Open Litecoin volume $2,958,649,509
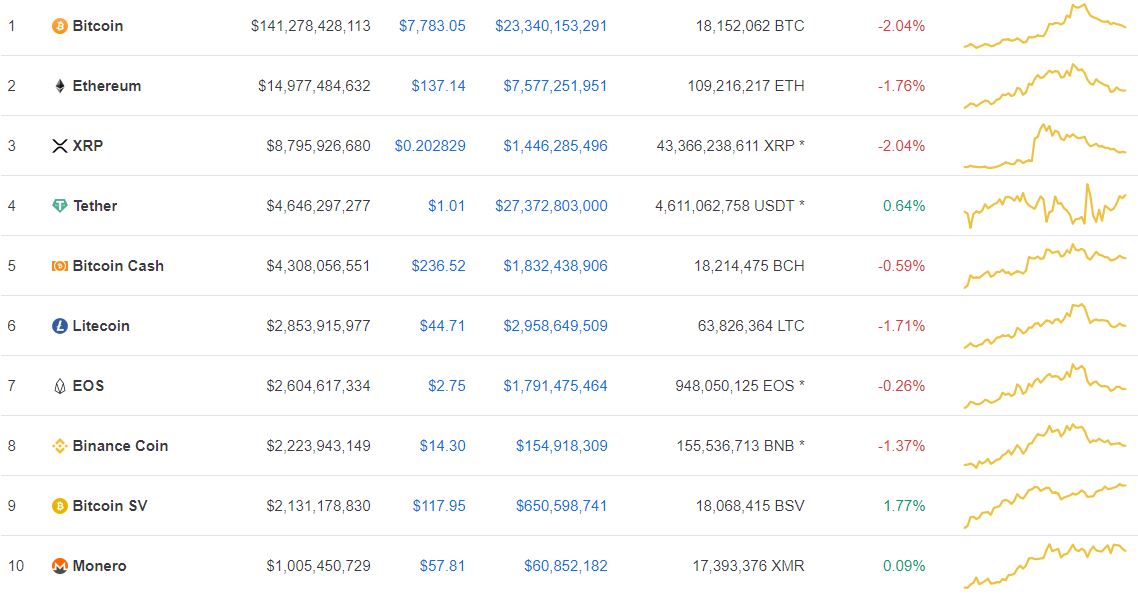 [555, 326]
